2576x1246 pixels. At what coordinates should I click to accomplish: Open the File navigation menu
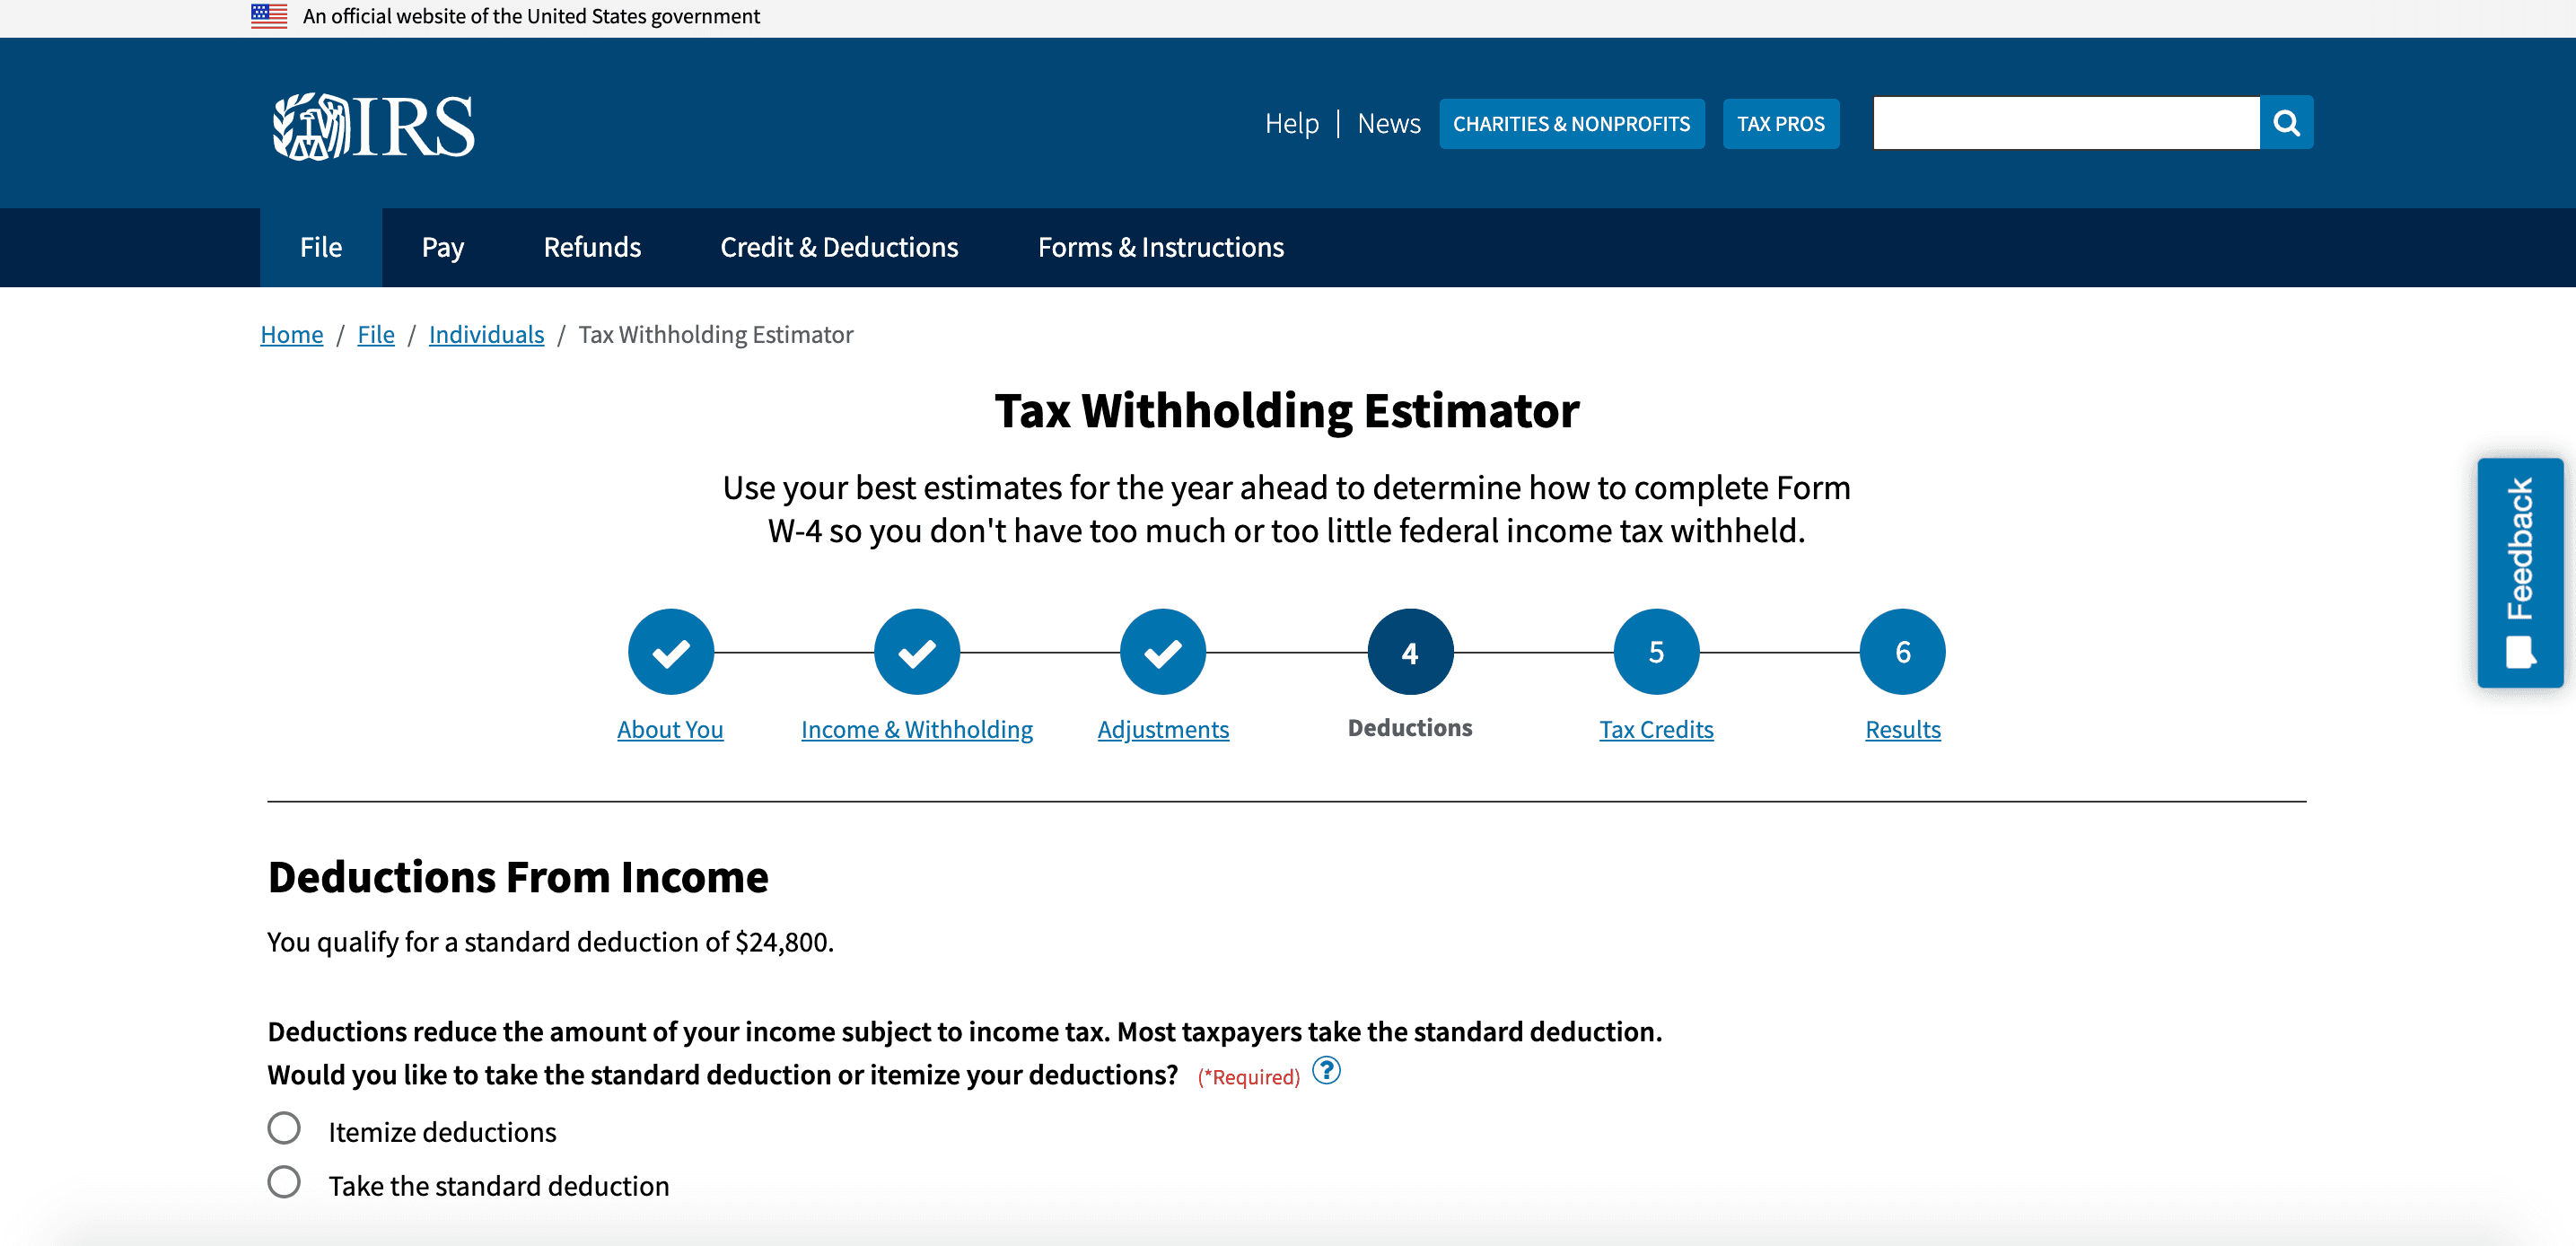(320, 247)
